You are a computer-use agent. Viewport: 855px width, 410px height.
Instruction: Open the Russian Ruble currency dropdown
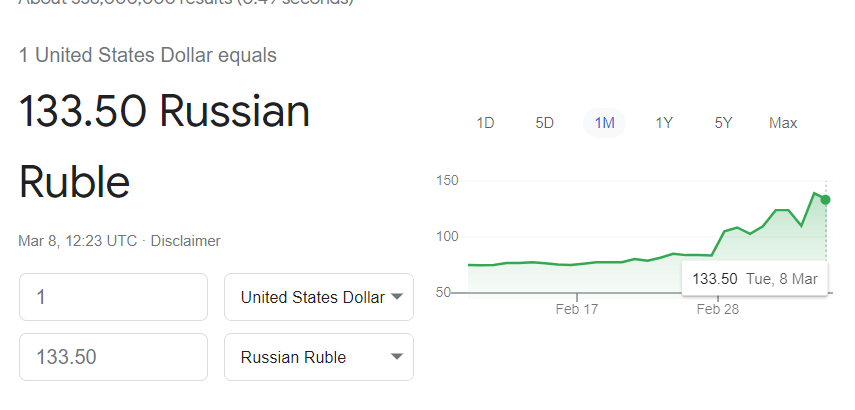click(x=318, y=357)
